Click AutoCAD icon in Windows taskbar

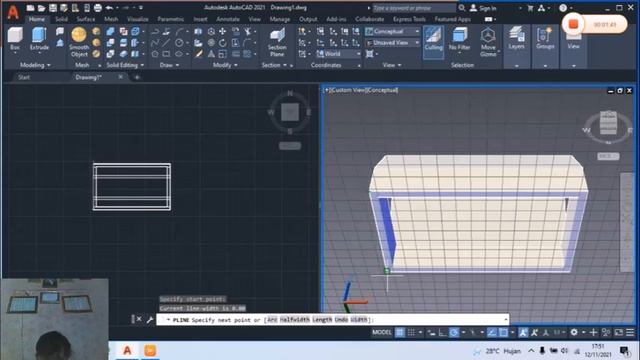point(127,351)
